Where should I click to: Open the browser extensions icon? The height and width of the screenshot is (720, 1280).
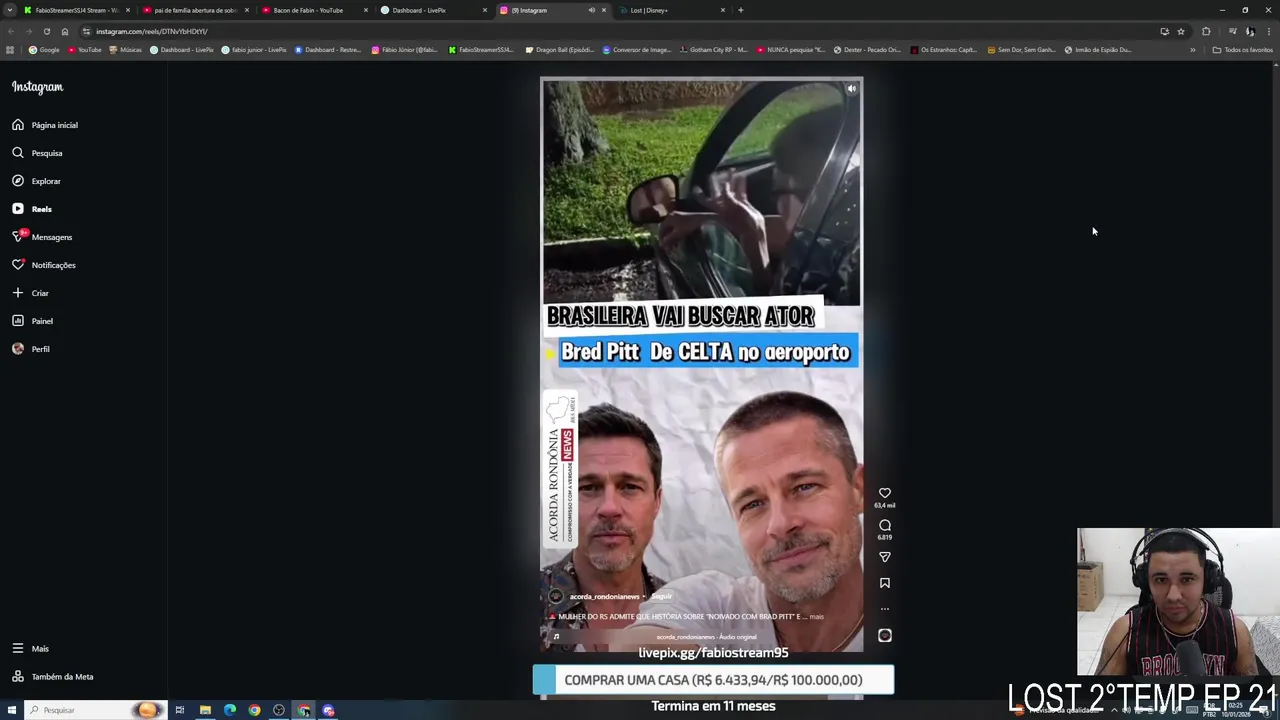[x=1206, y=31]
